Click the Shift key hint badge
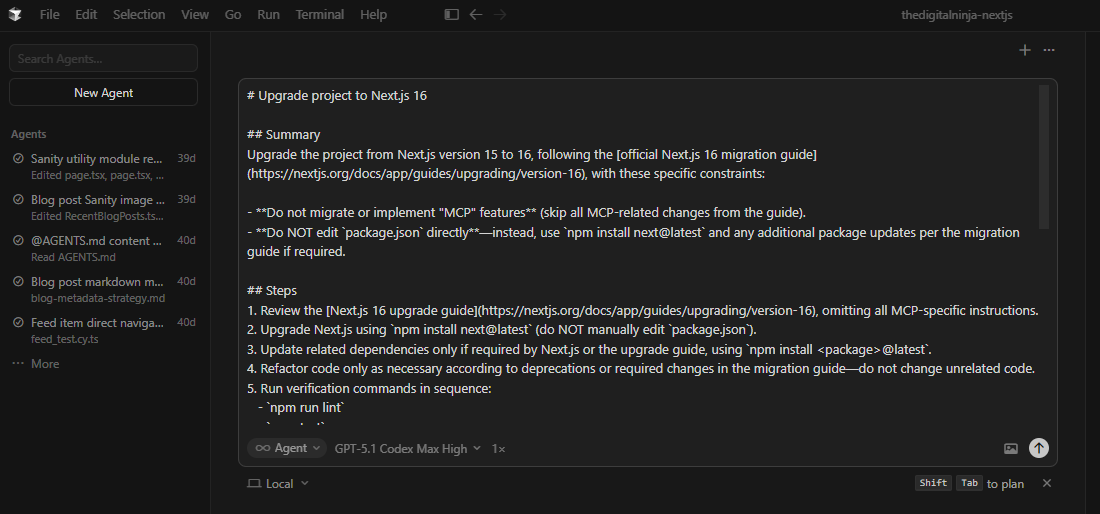 click(x=933, y=482)
